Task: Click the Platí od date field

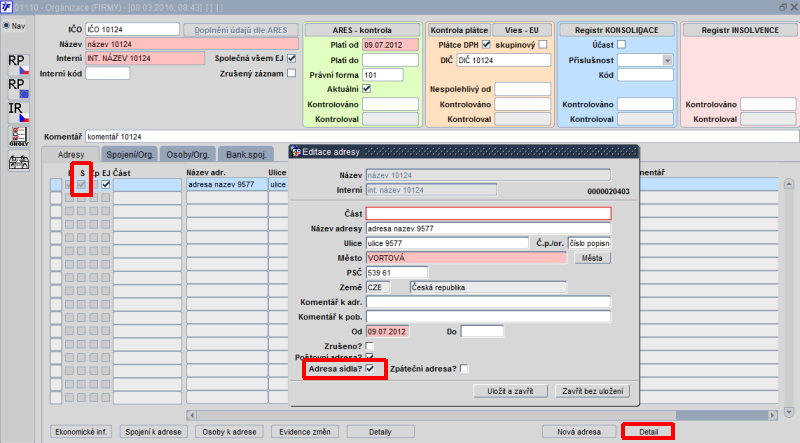Action: (x=390, y=45)
